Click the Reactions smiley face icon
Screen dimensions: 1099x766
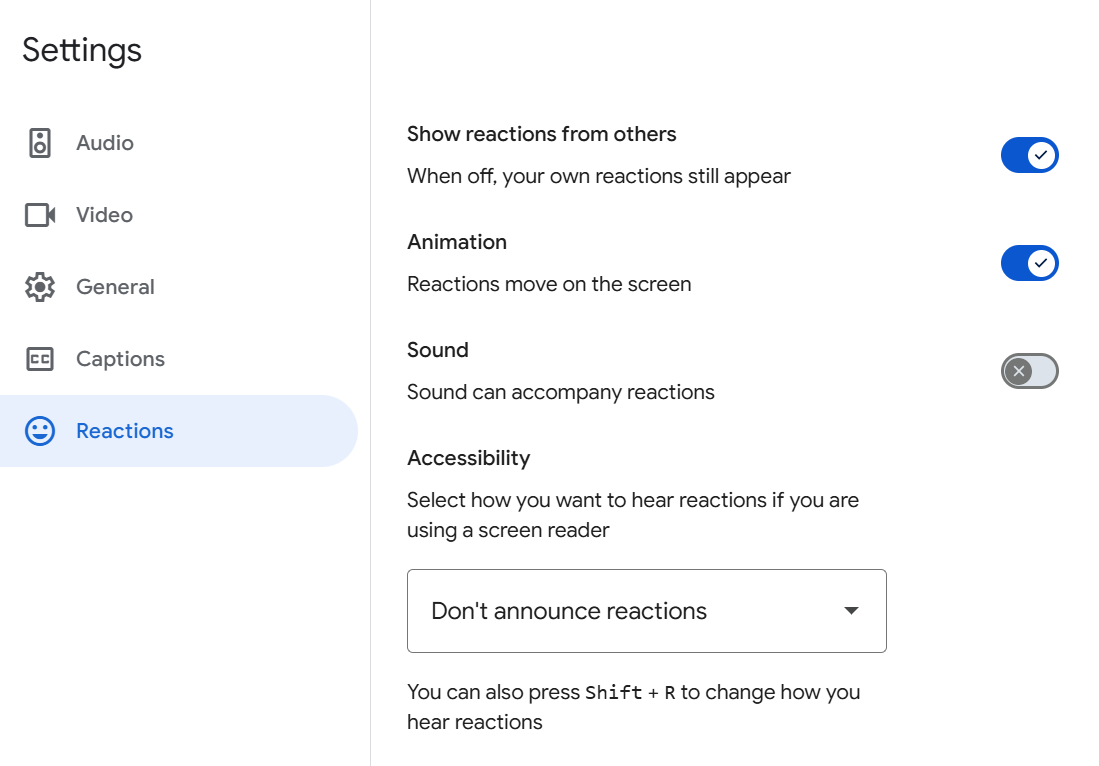click(40, 431)
